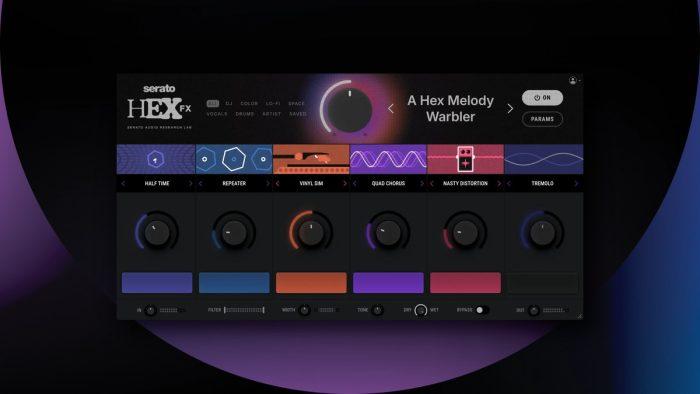
Task: Click the window resize grip icon
Action: (x=579, y=316)
